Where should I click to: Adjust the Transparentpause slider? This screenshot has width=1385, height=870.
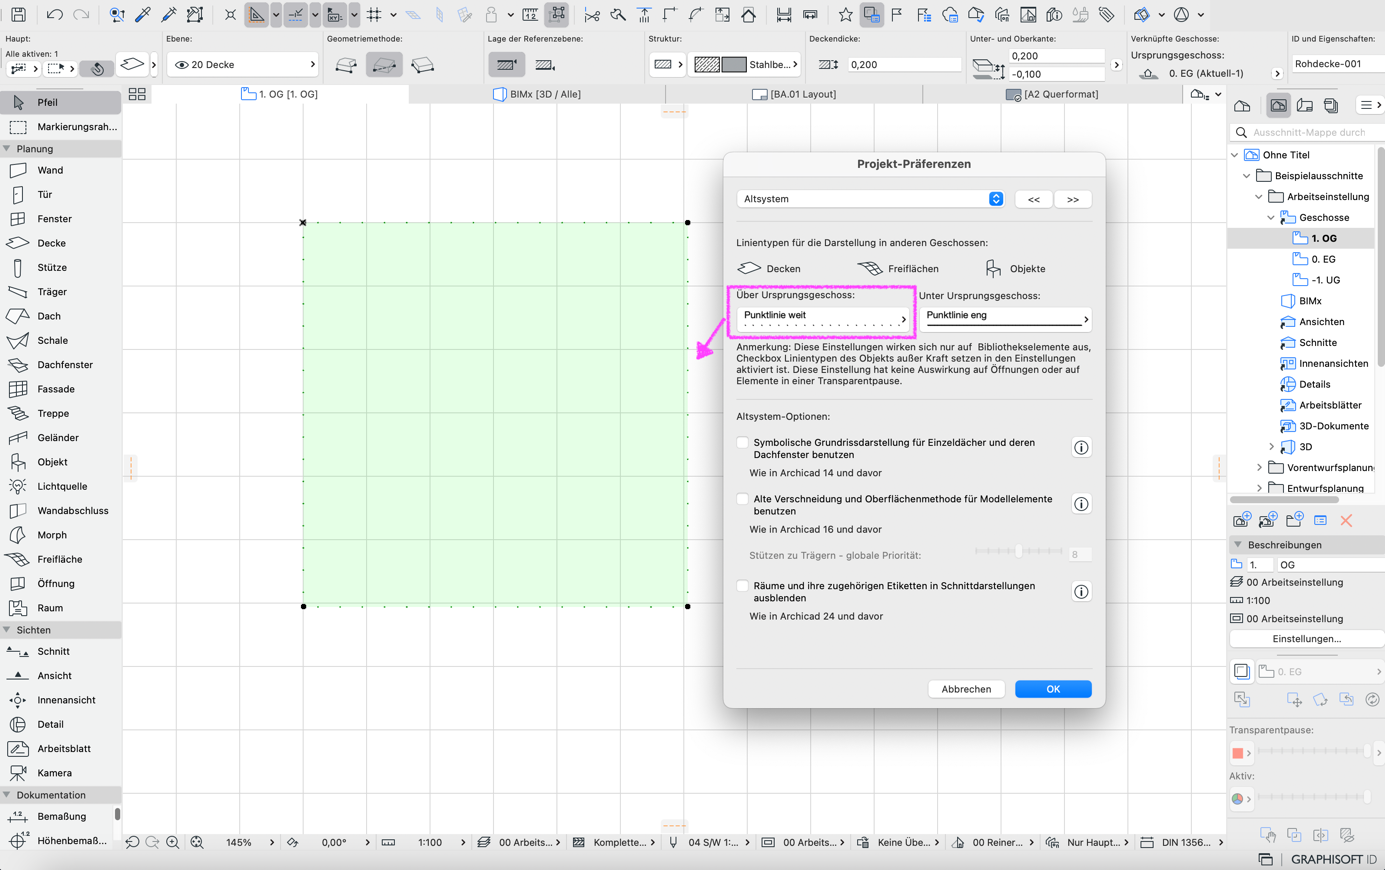[x=1314, y=752]
